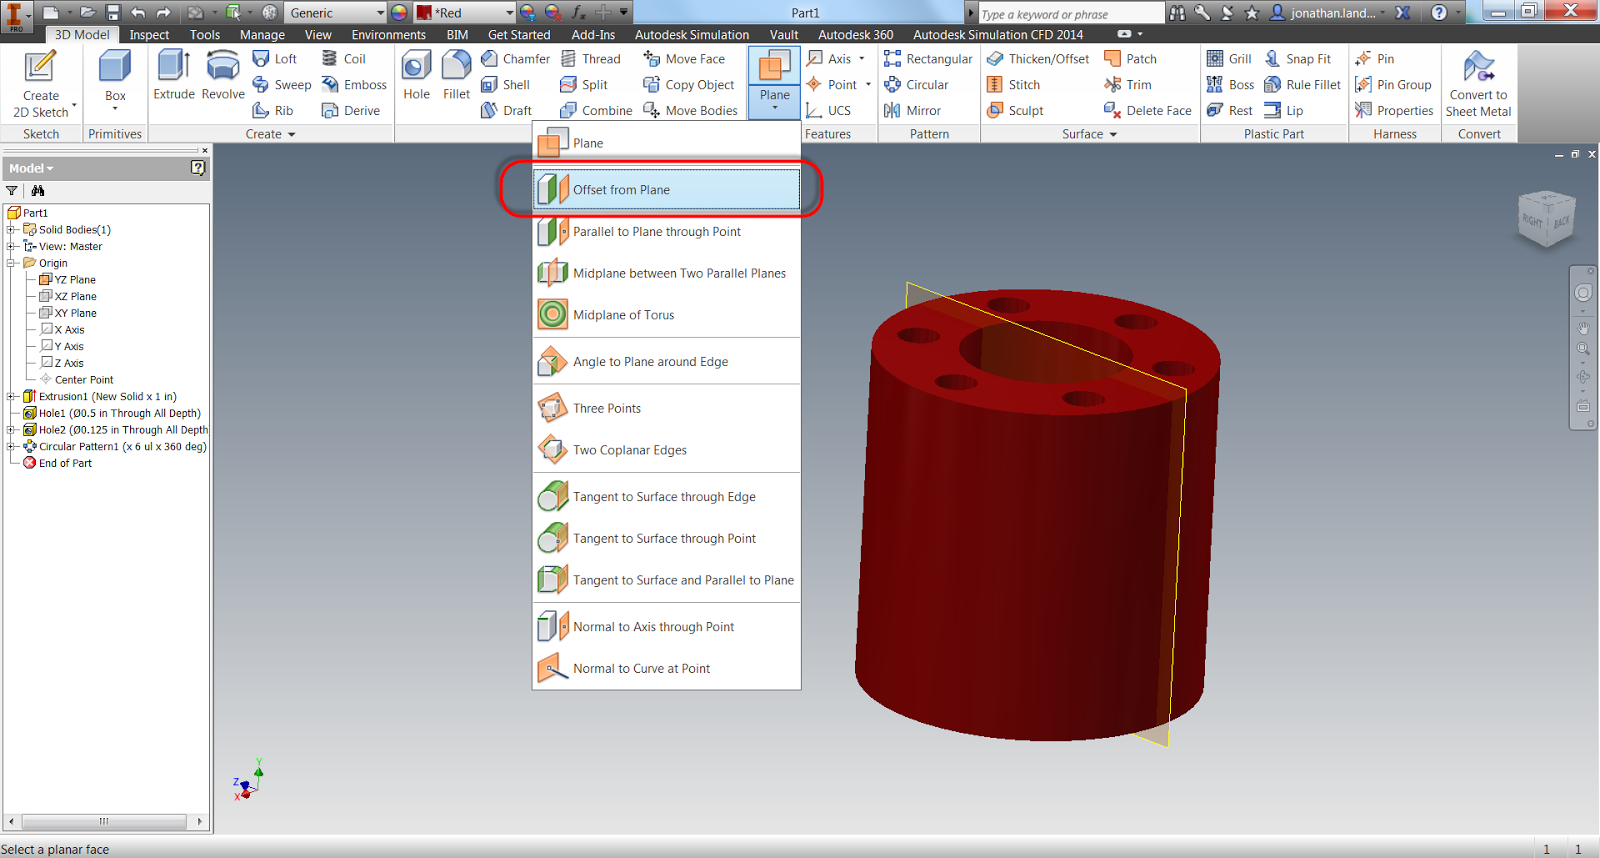1600x858 pixels.
Task: Expand Circular Pattern1 tree node
Action: tap(11, 447)
